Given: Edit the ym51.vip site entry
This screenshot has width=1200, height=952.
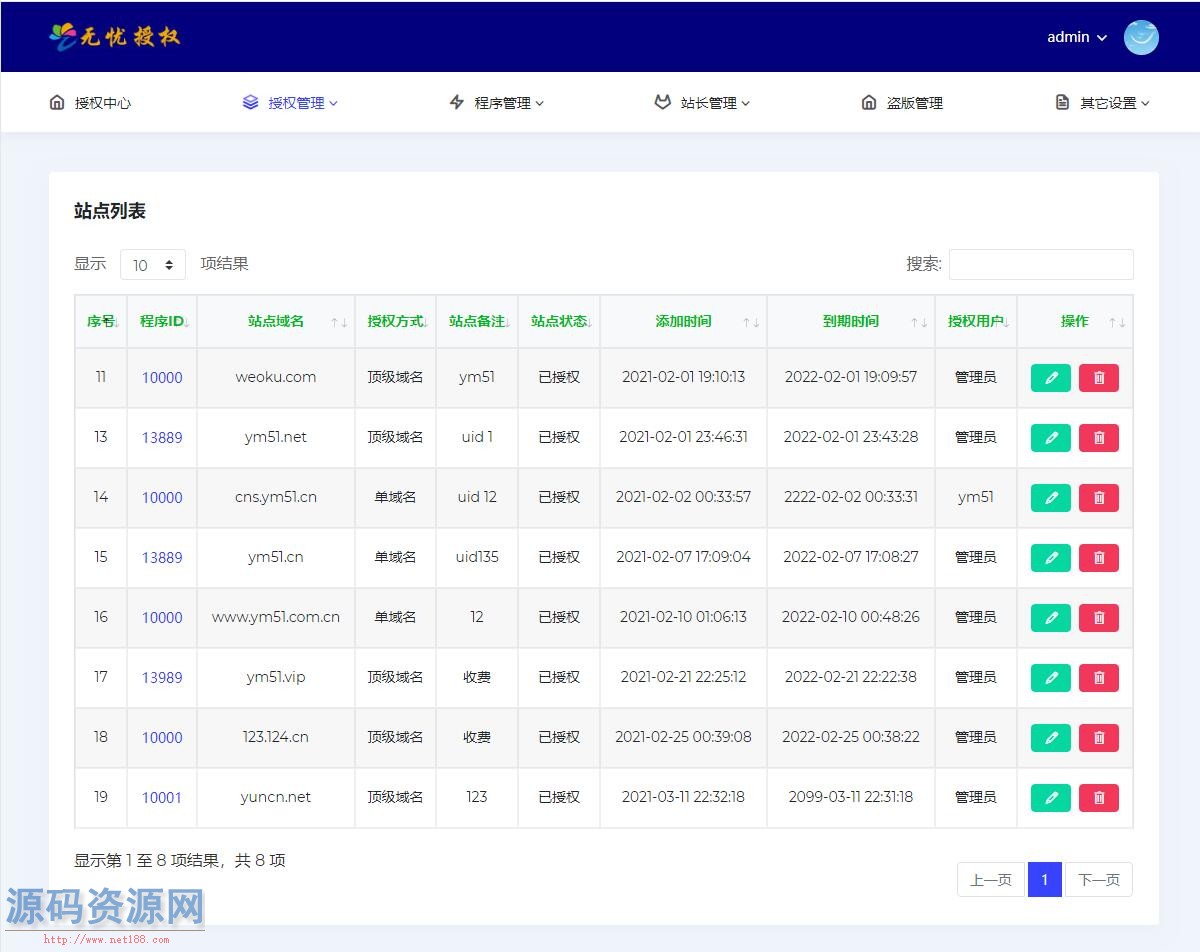Looking at the screenshot, I should [1050, 678].
